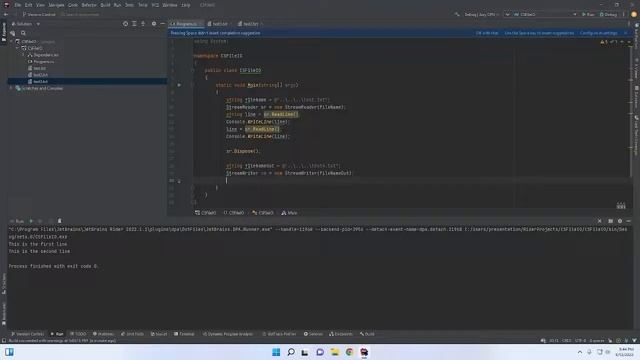Viewport: 640px width, 360px height.
Task: Open the Unit Tests tool window tab
Action: tap(132, 334)
